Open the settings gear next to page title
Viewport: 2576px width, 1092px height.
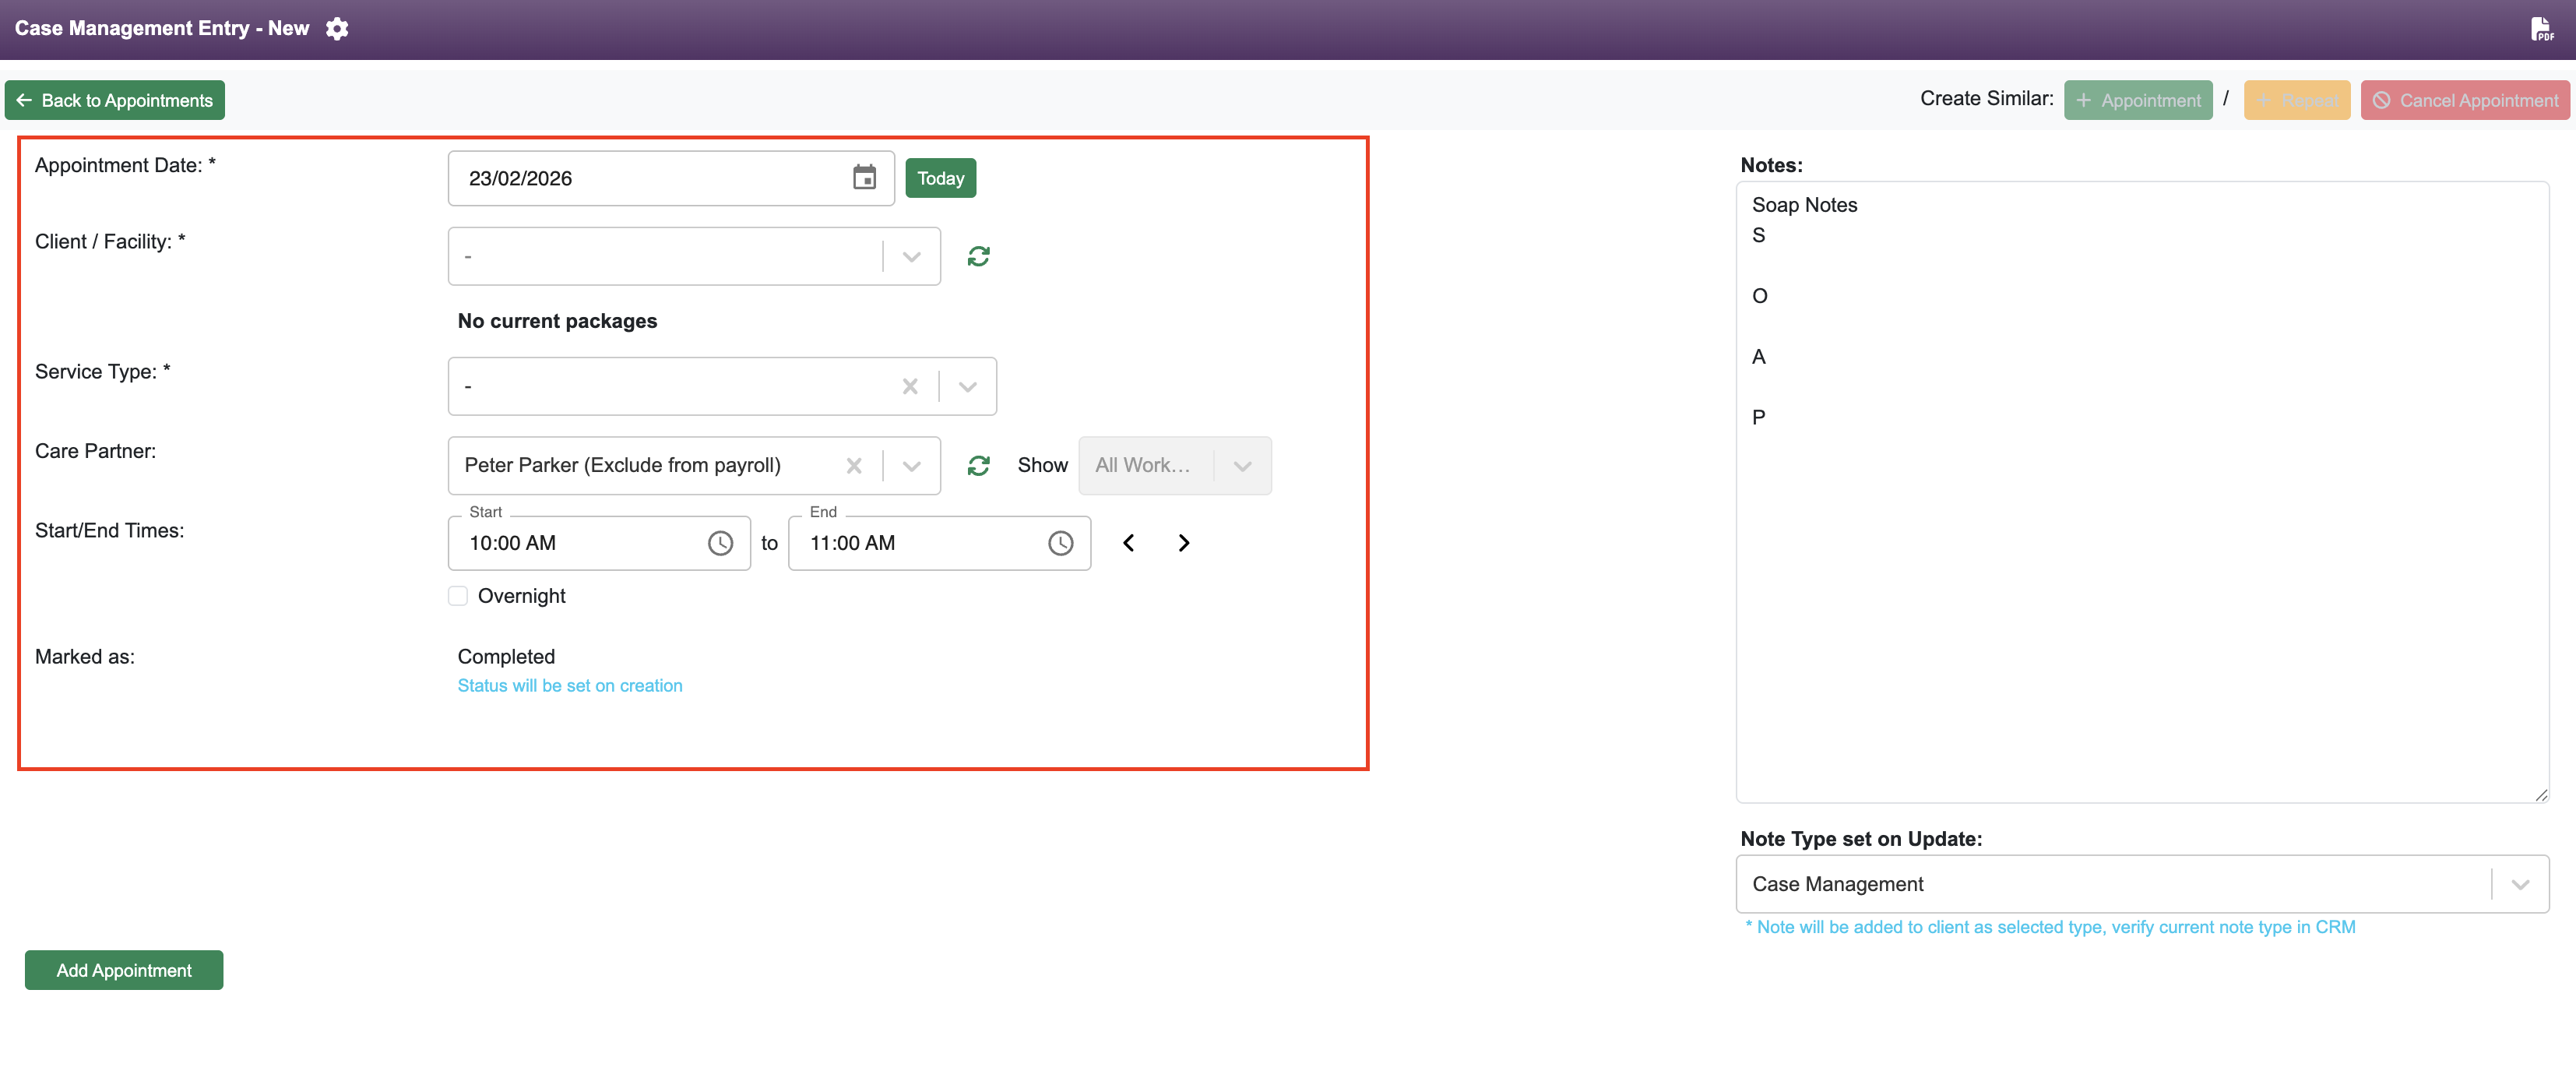337,28
